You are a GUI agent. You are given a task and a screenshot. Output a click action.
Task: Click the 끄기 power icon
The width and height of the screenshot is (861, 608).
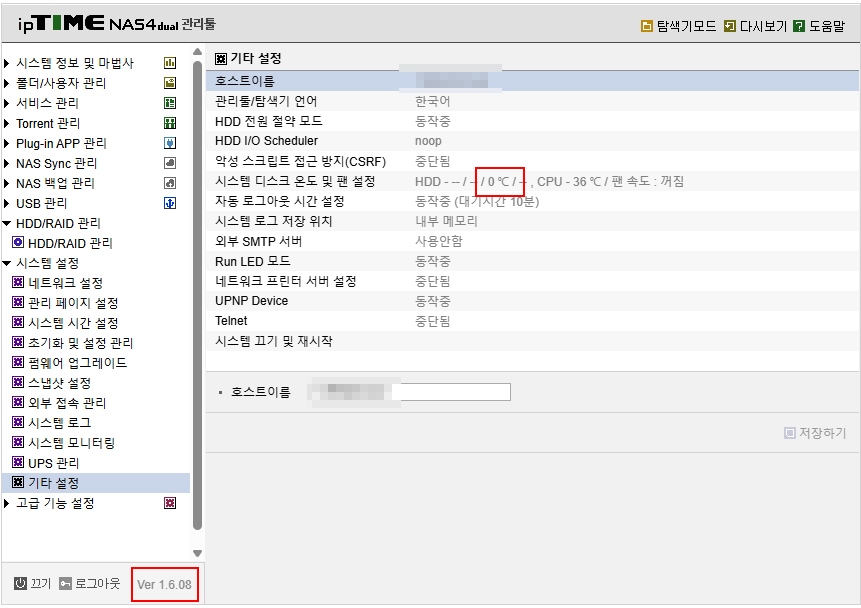[x=20, y=583]
